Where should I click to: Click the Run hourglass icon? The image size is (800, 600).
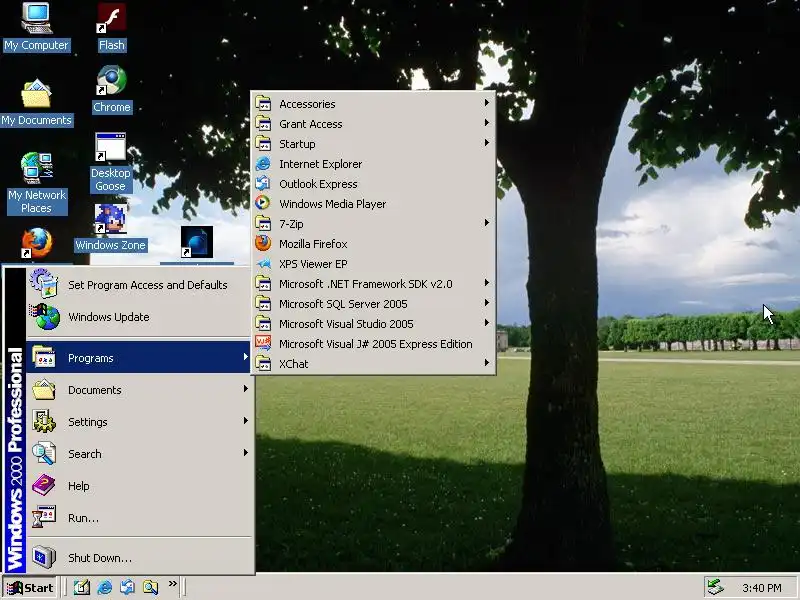pos(44,517)
